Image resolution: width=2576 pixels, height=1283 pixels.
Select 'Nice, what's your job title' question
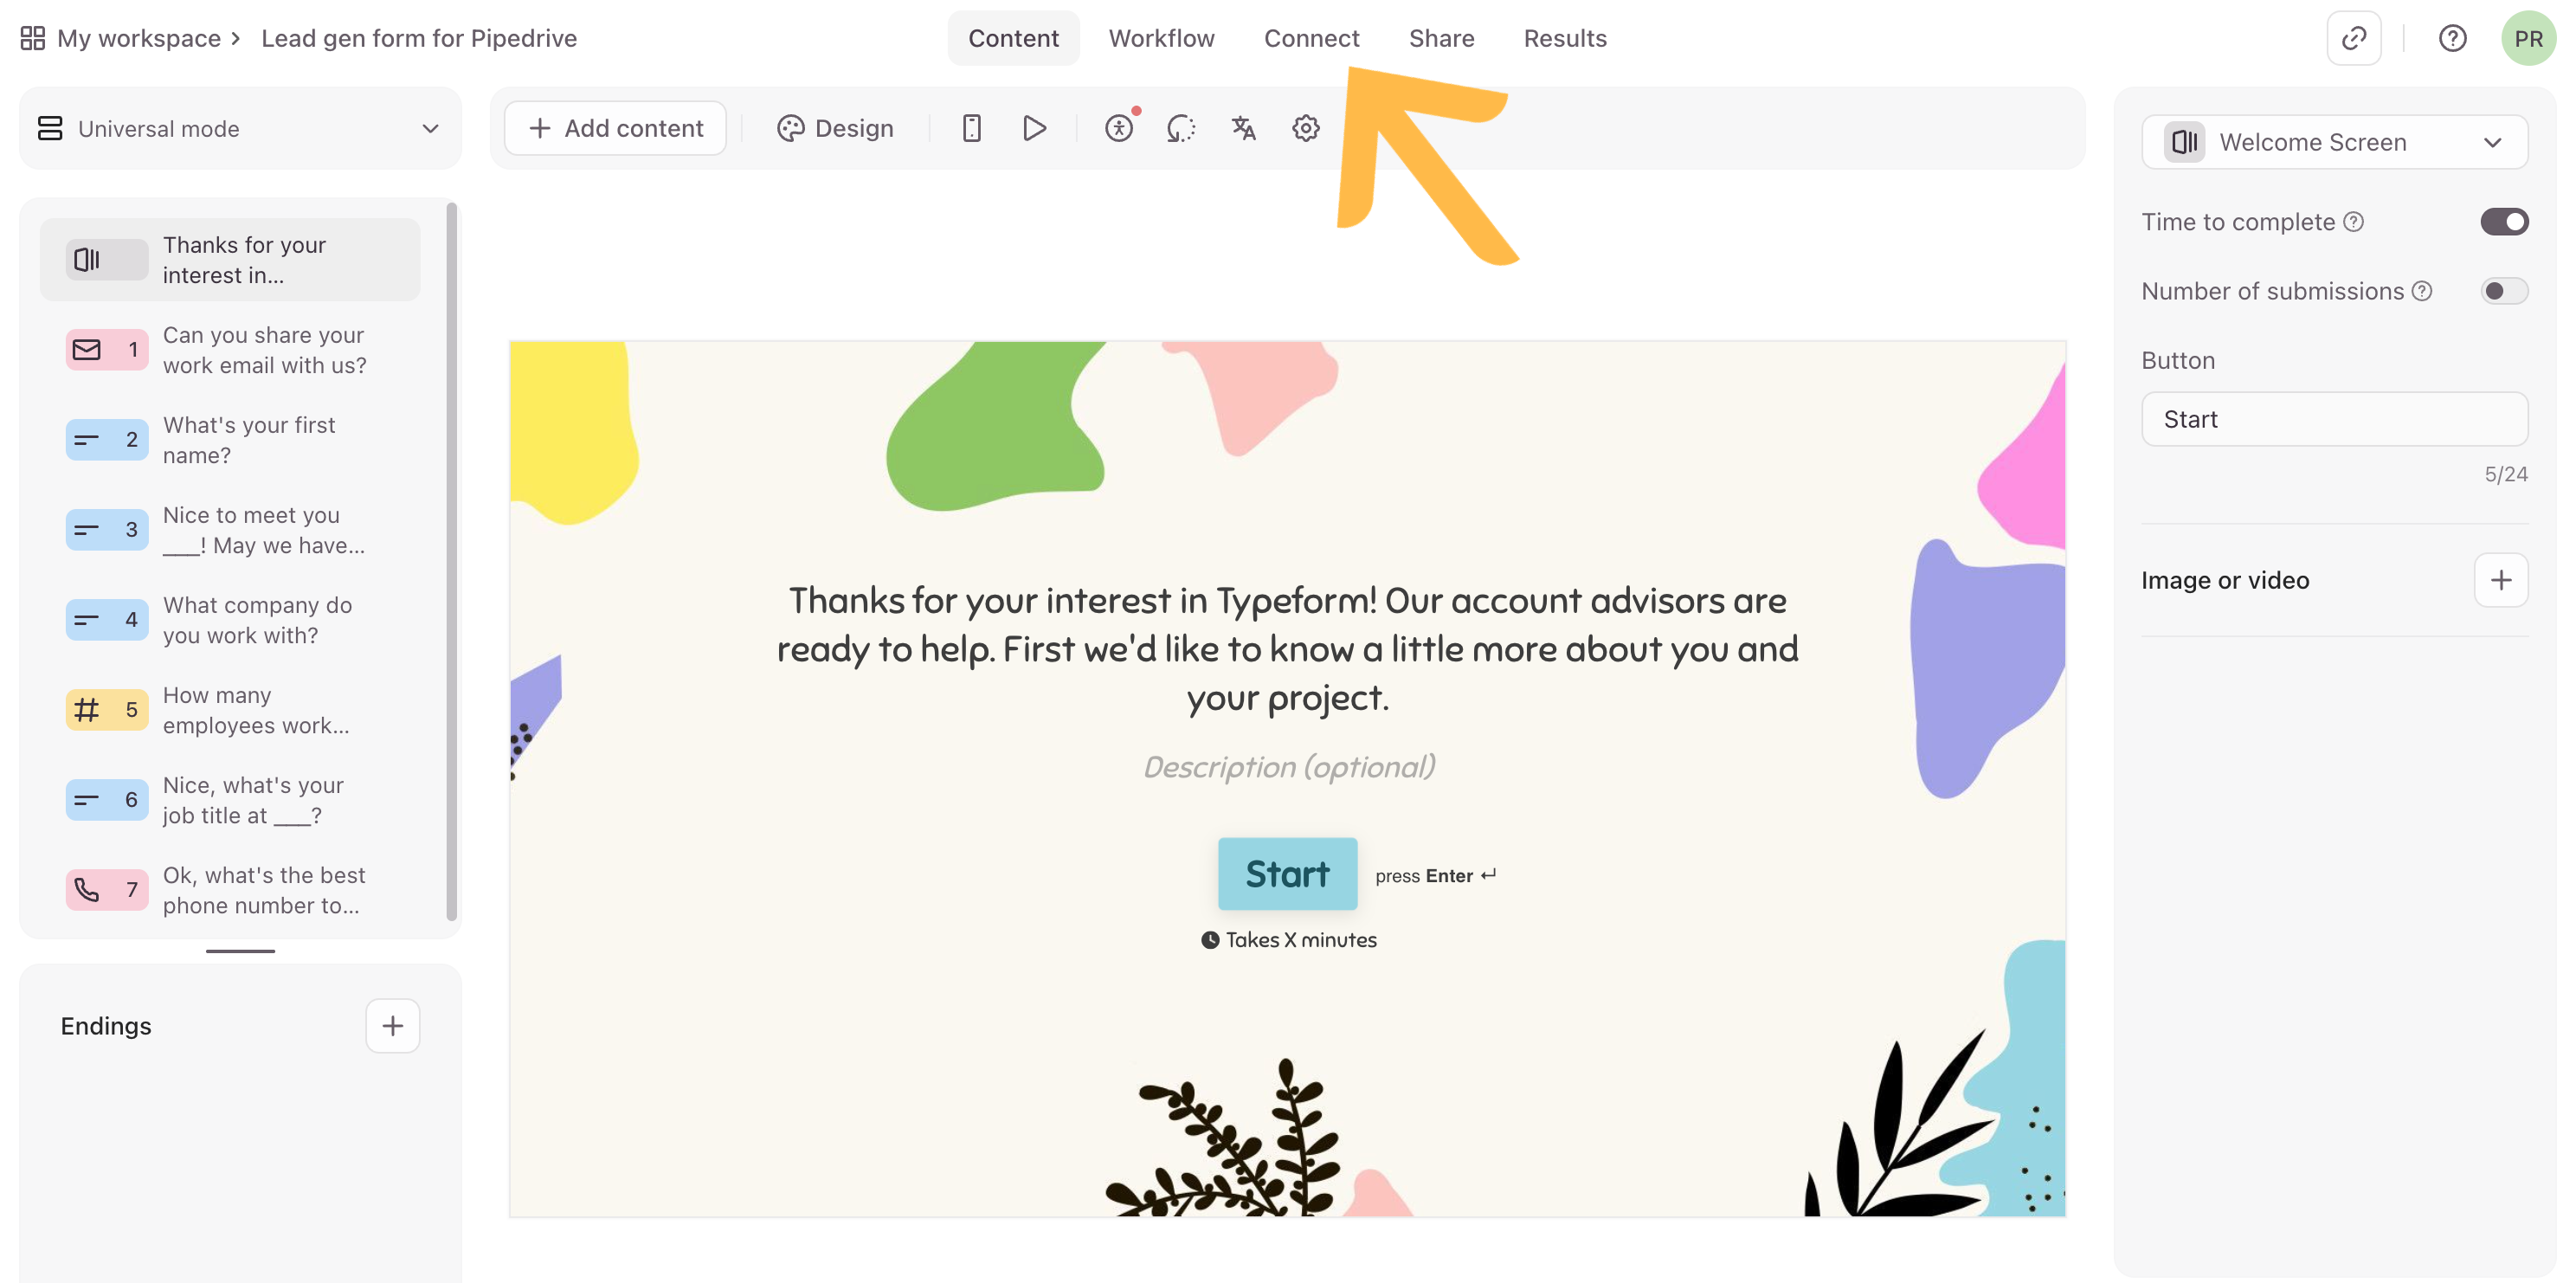(230, 800)
